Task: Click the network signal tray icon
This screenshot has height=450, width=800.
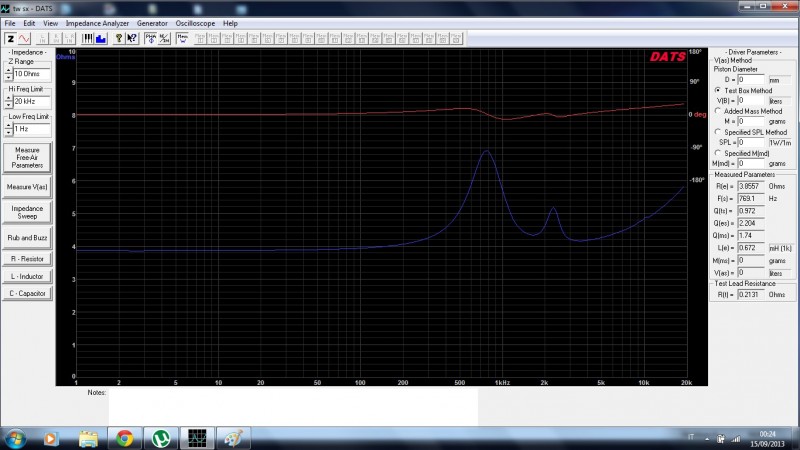Action: (736, 438)
